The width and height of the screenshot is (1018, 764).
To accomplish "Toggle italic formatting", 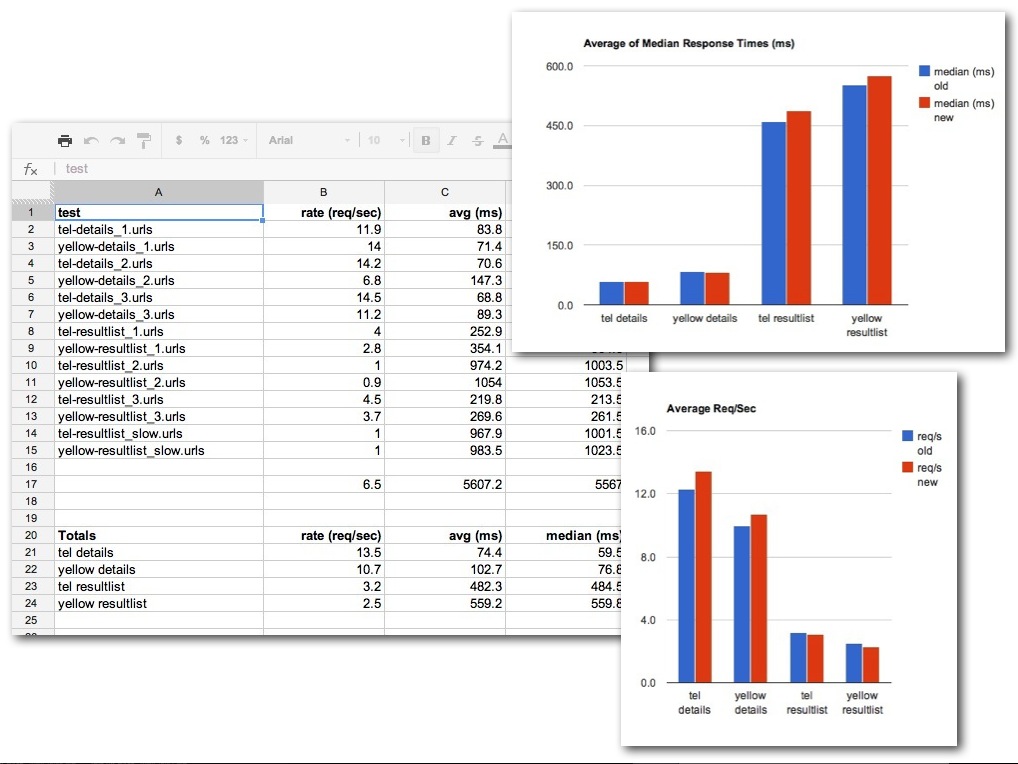I will pyautogui.click(x=452, y=140).
